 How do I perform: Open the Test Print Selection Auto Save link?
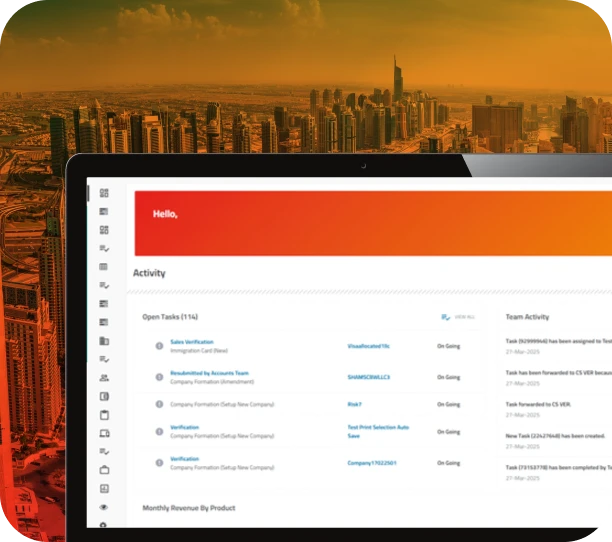click(378, 432)
